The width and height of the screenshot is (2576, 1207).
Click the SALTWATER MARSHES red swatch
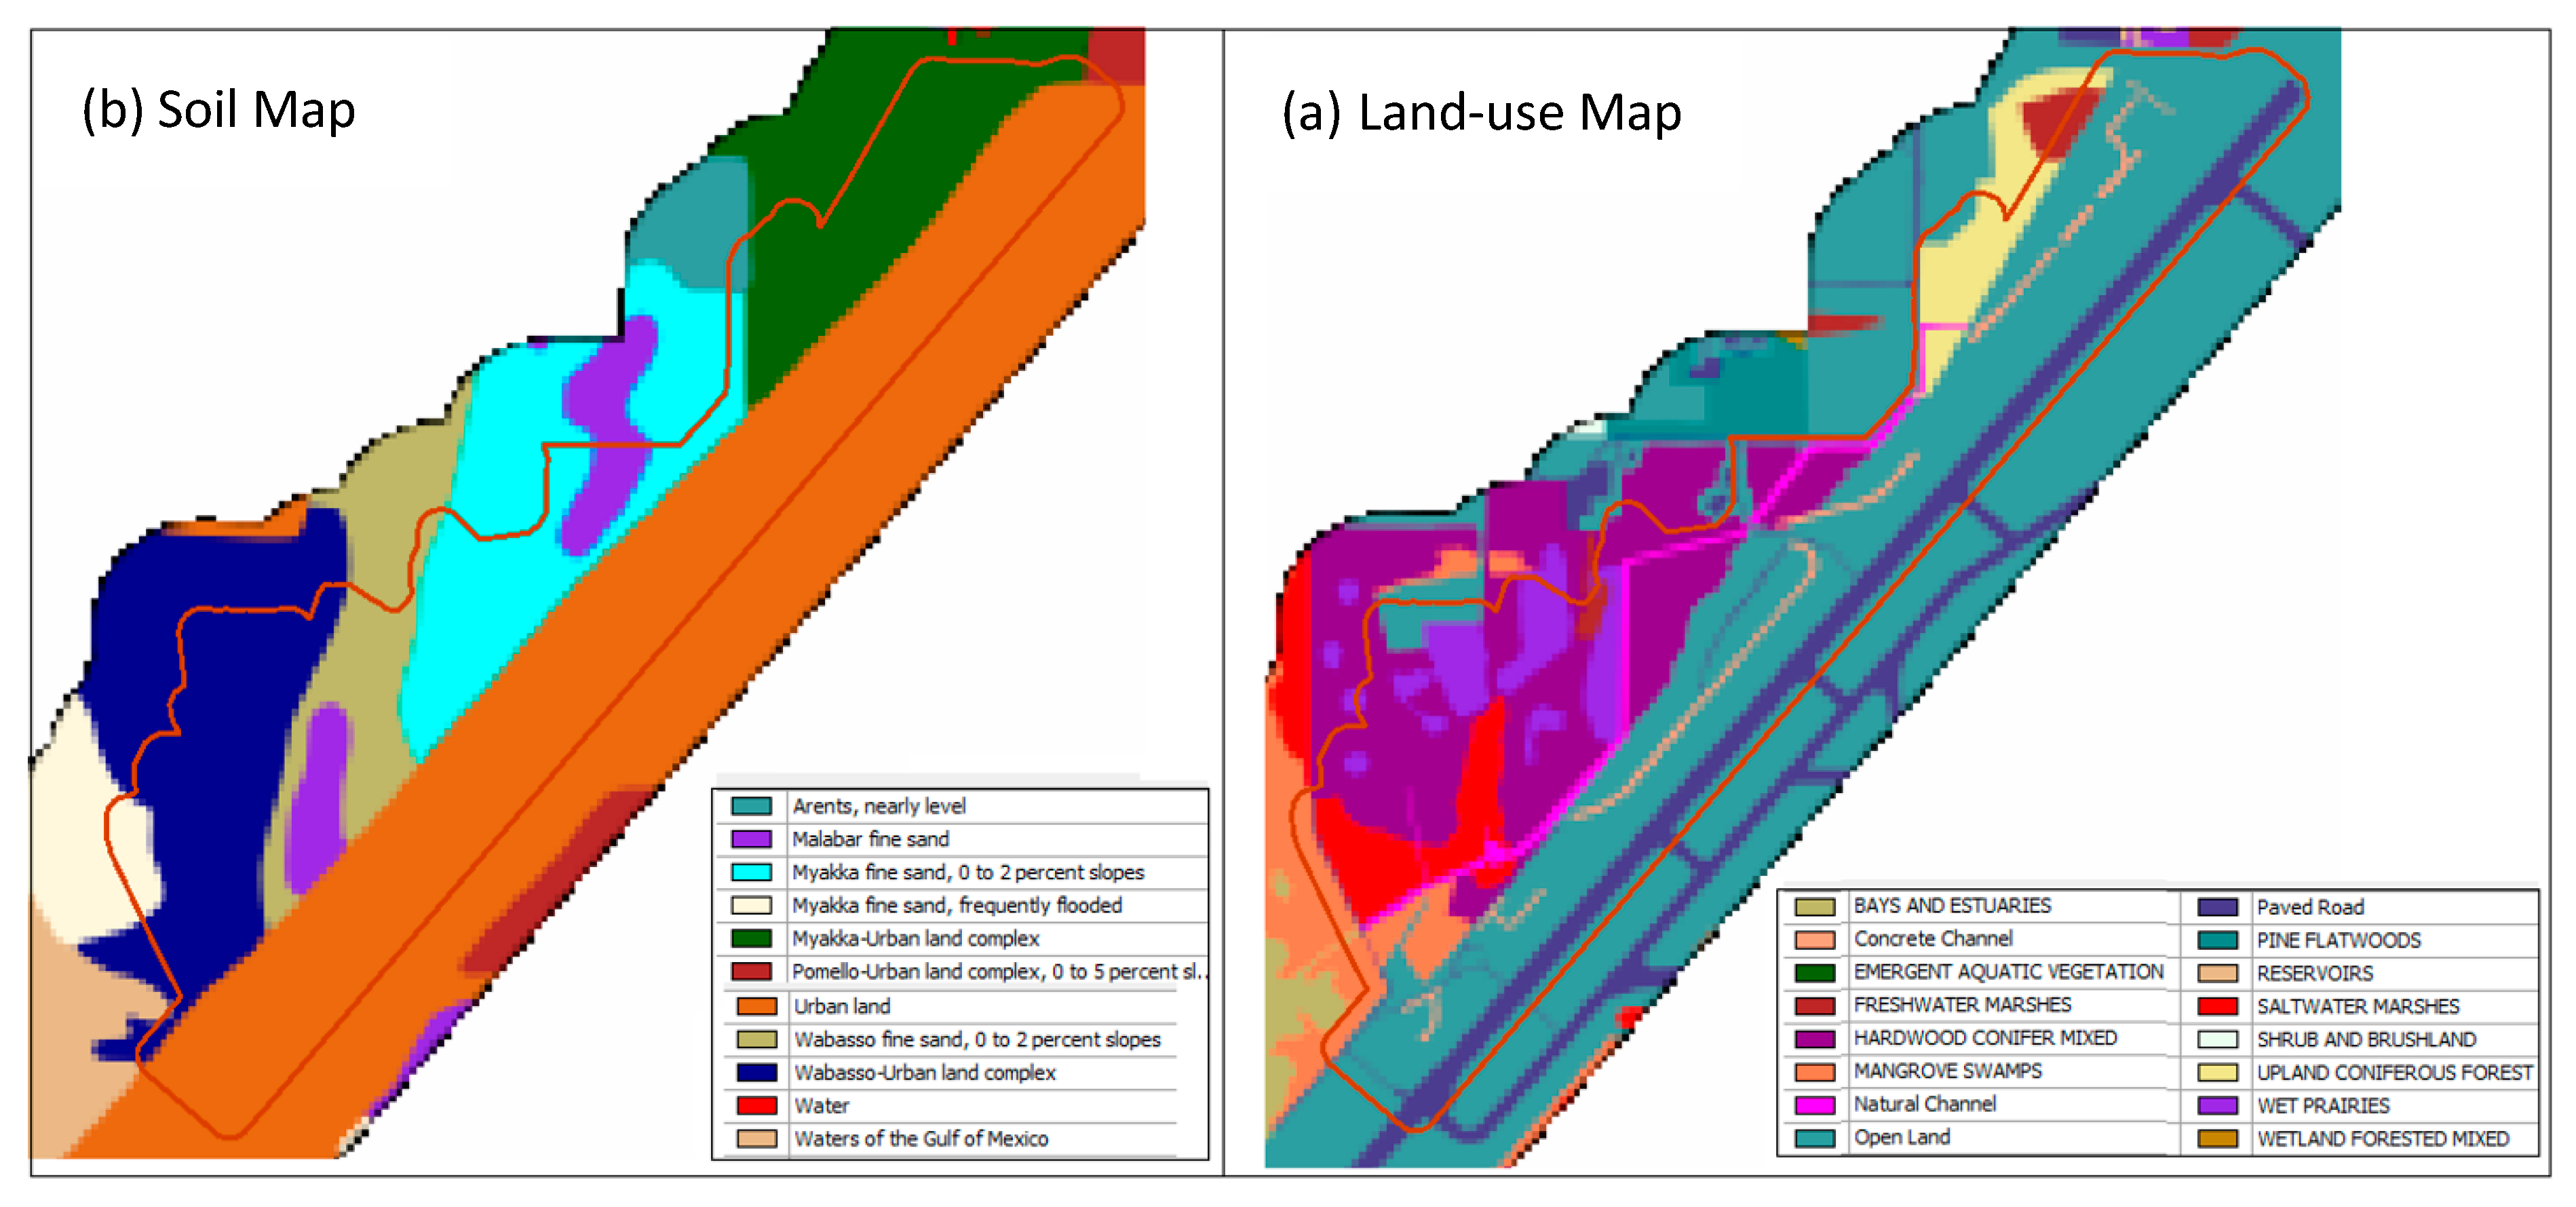(2217, 1006)
